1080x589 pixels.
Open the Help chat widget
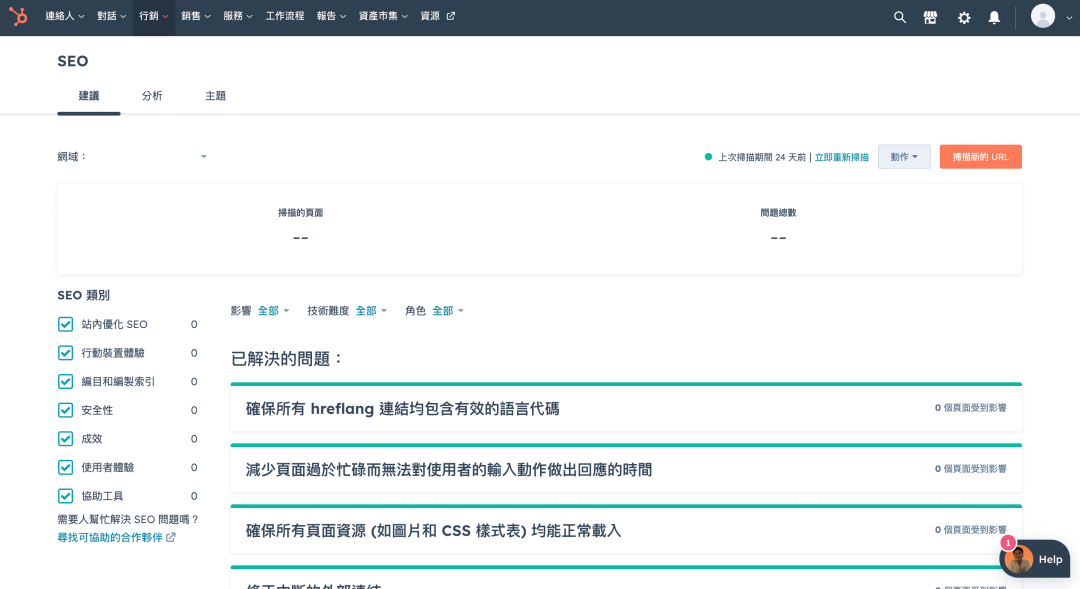(x=1035, y=559)
